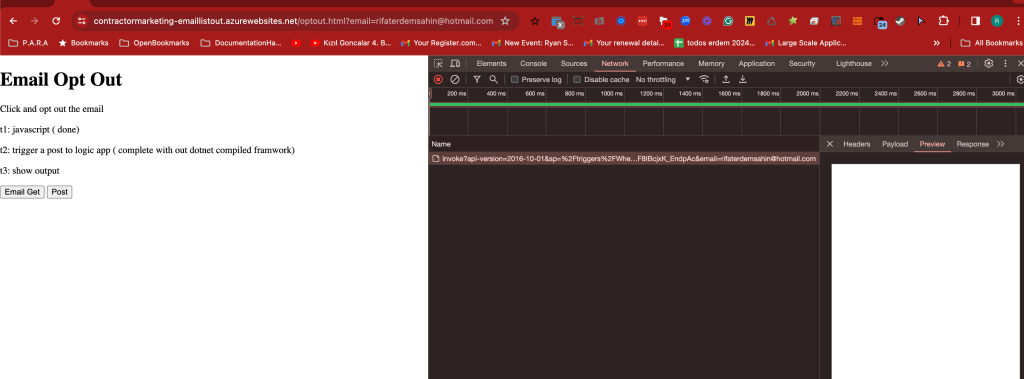Open the site information icon in the address bar
Viewport: 1024px width, 379px height.
(x=82, y=21)
